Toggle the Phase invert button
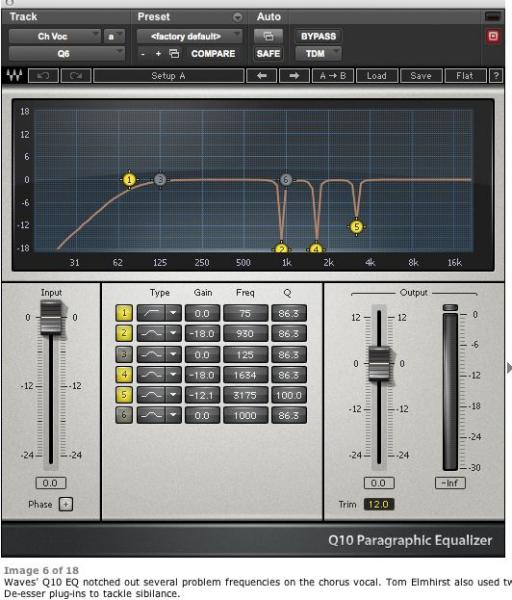Image resolution: width=512 pixels, height=600 pixels. pyautogui.click(x=66, y=504)
